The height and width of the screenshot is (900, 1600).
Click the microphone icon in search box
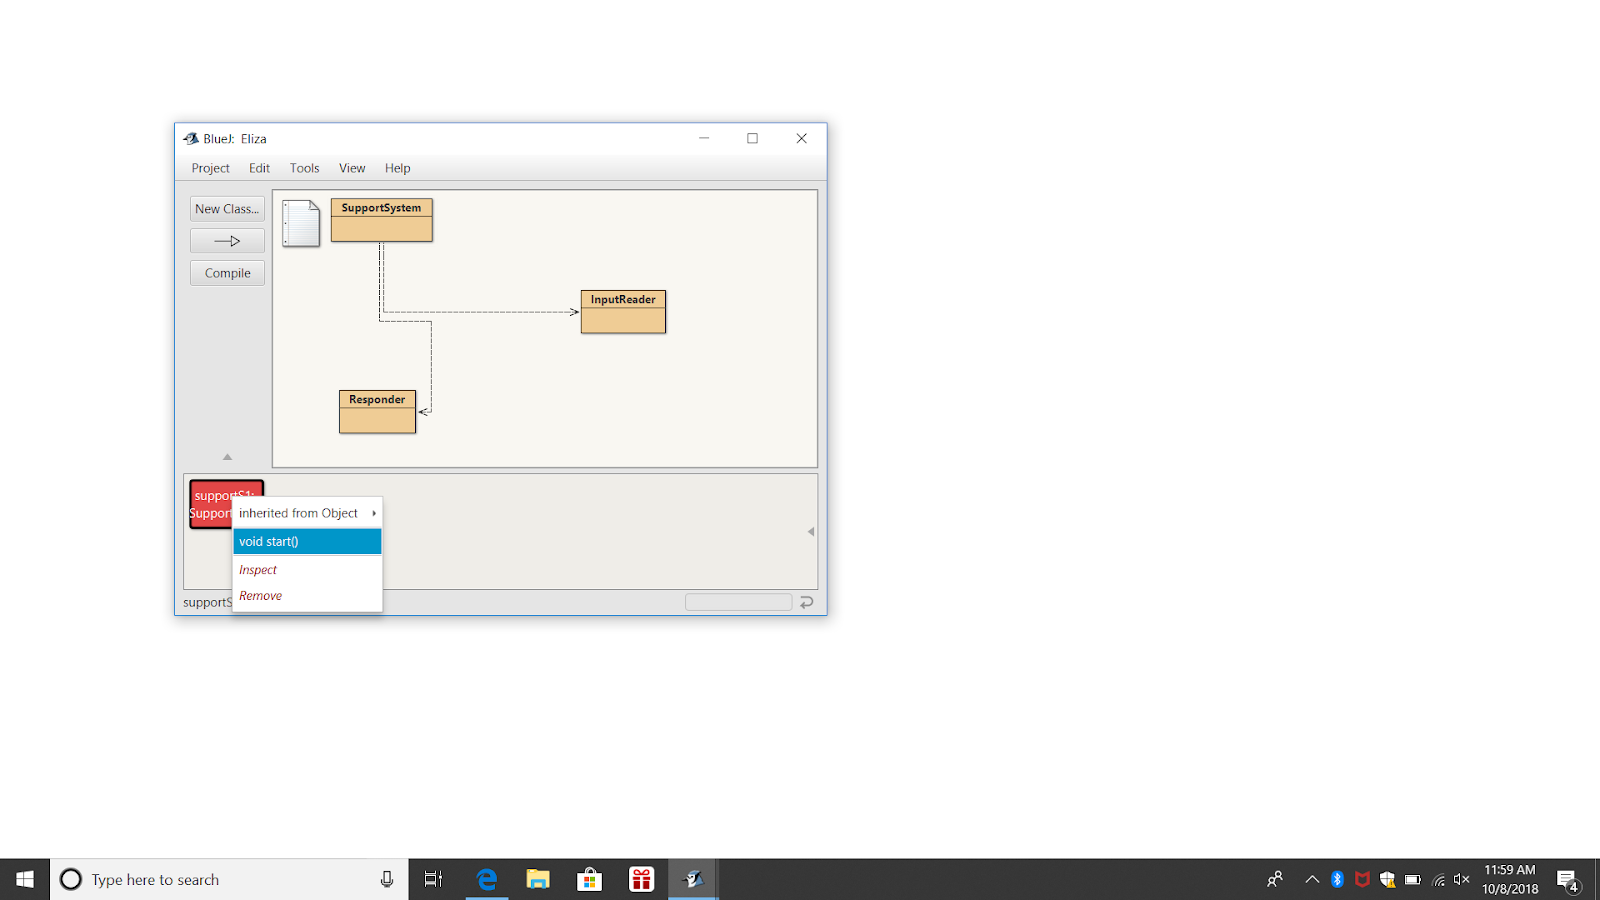[387, 879]
